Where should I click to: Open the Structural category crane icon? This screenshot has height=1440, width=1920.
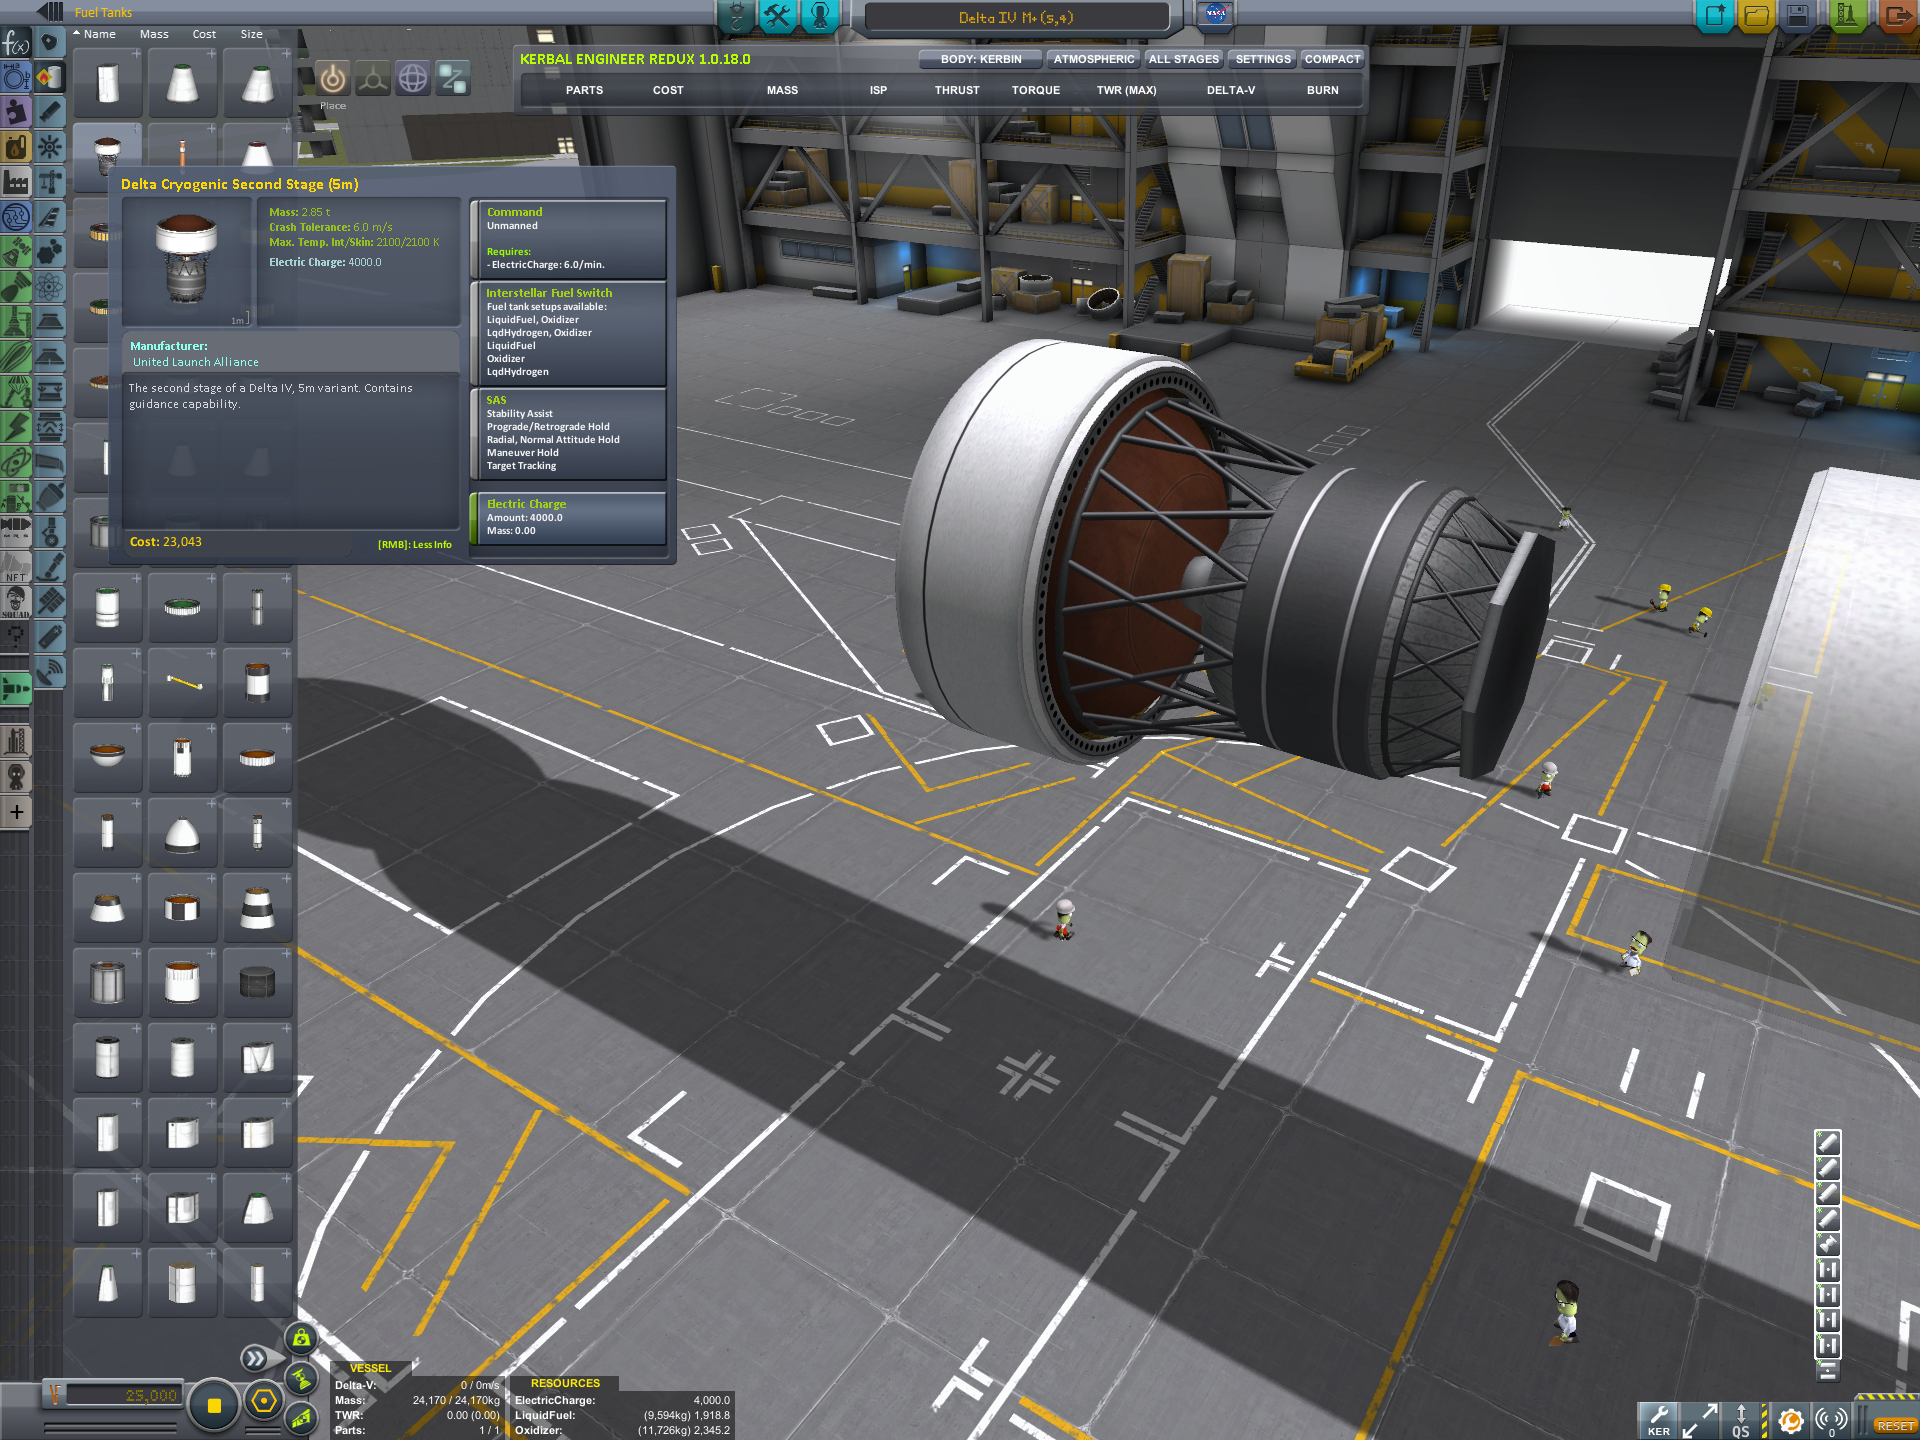49,182
